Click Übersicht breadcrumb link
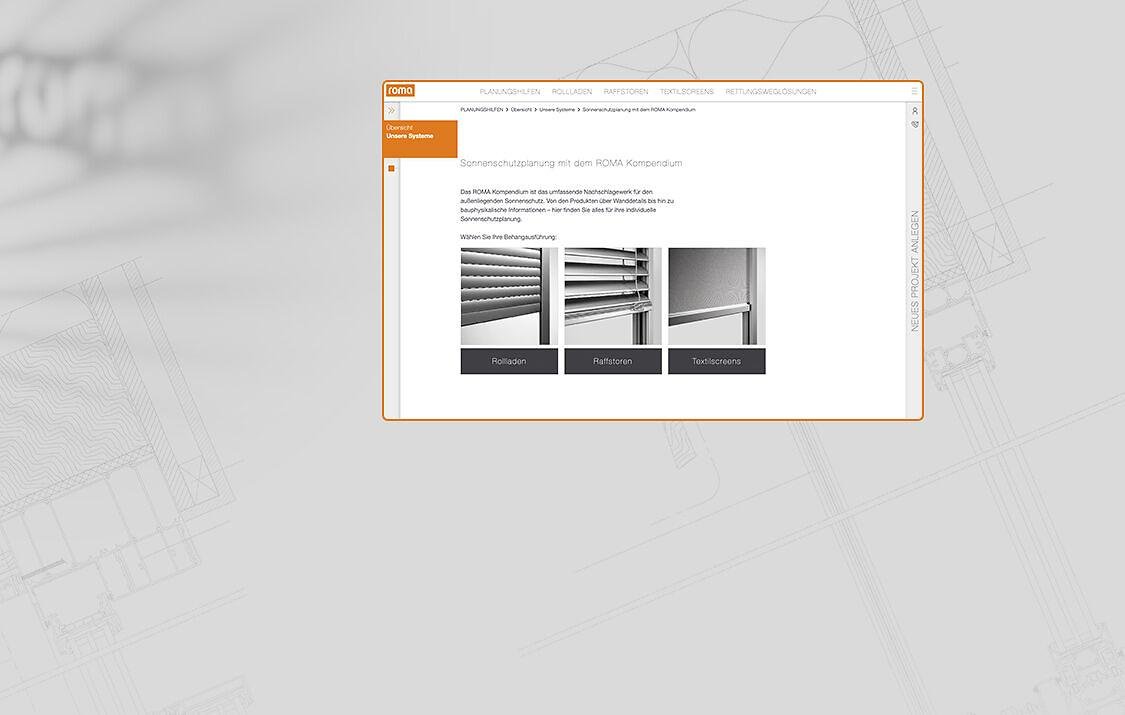Screen dimensions: 1125x715 click(522, 110)
